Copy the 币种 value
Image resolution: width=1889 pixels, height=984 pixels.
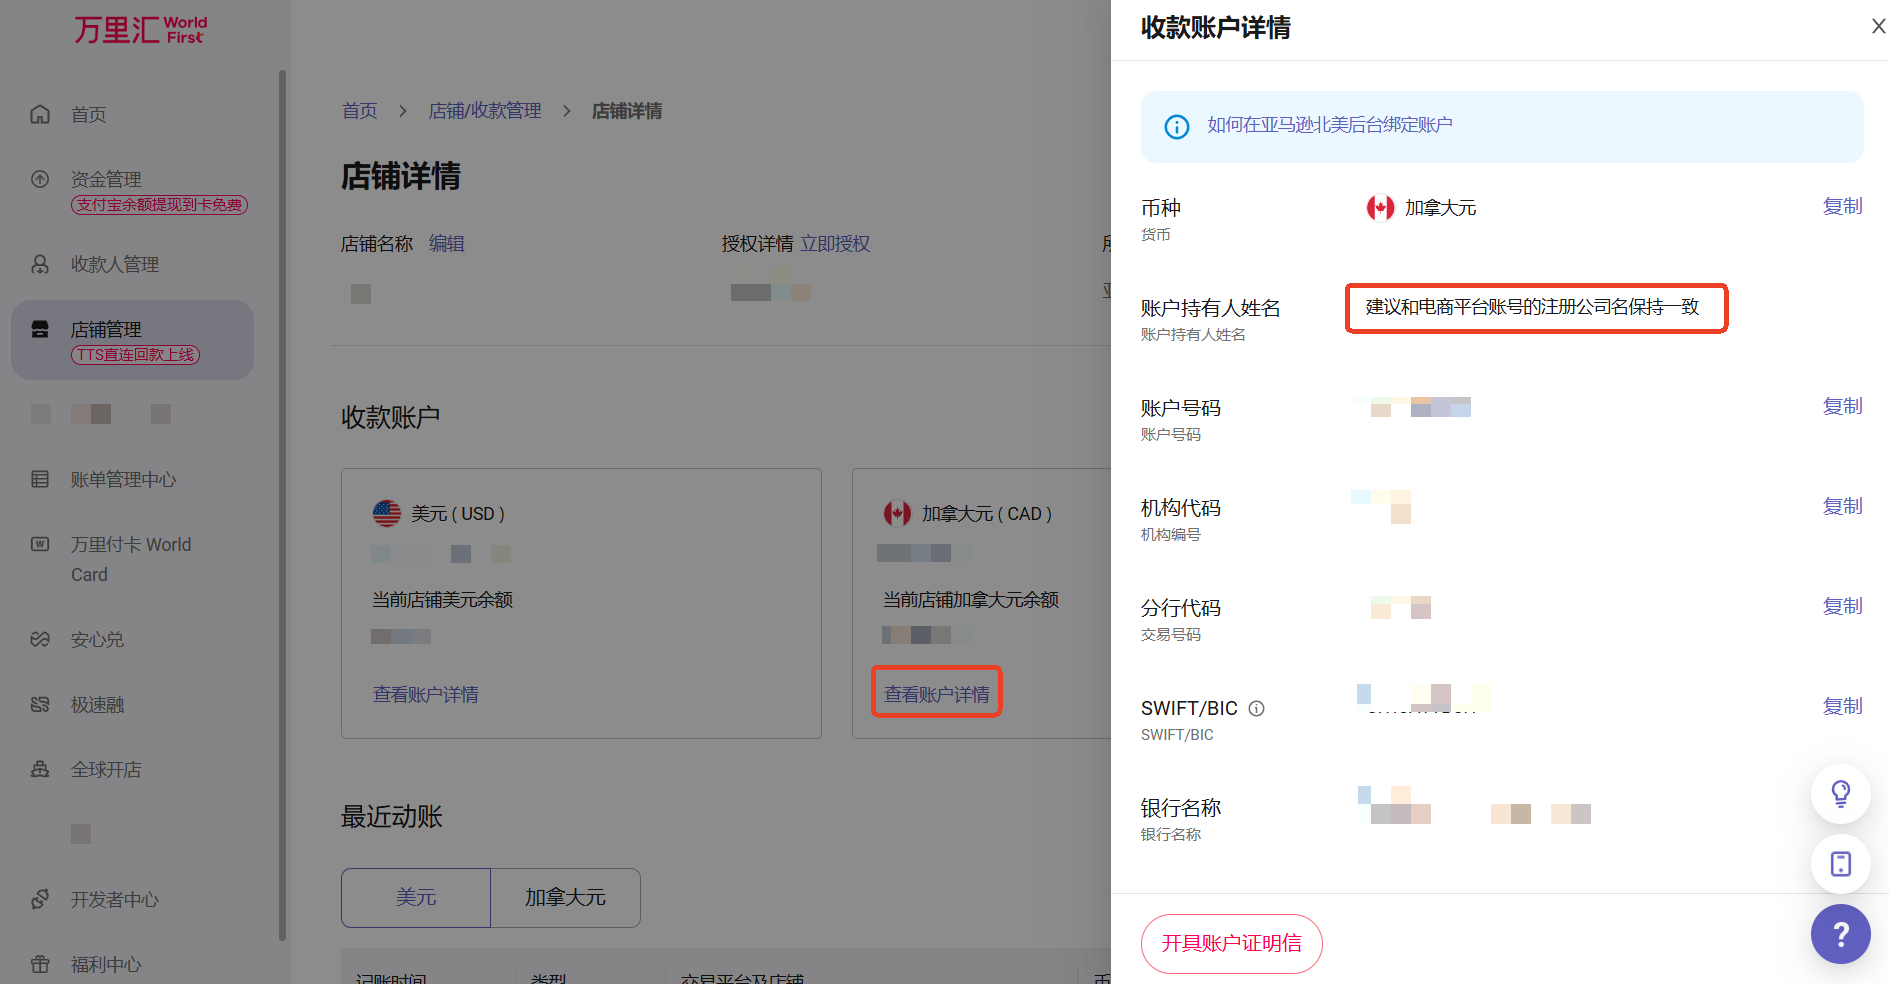point(1843,206)
